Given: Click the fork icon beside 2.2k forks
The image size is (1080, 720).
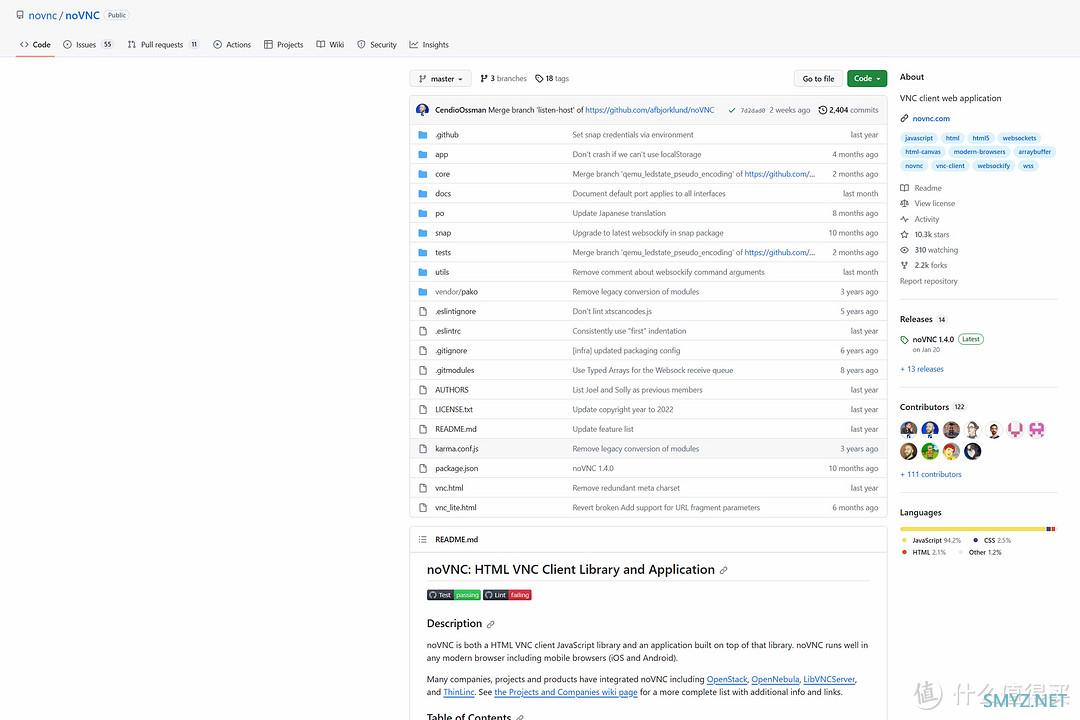Looking at the screenshot, I should click(904, 265).
